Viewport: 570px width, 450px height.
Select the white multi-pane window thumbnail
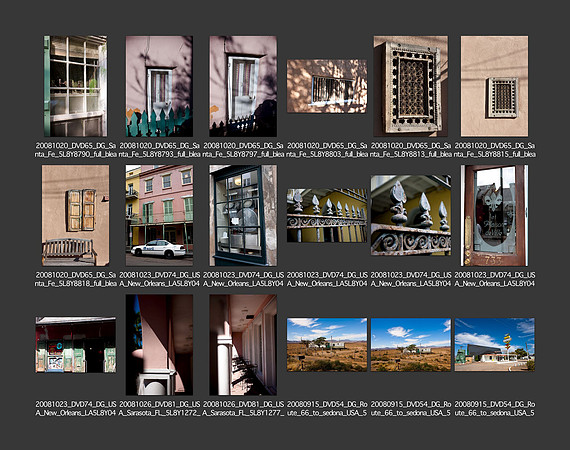click(76, 86)
